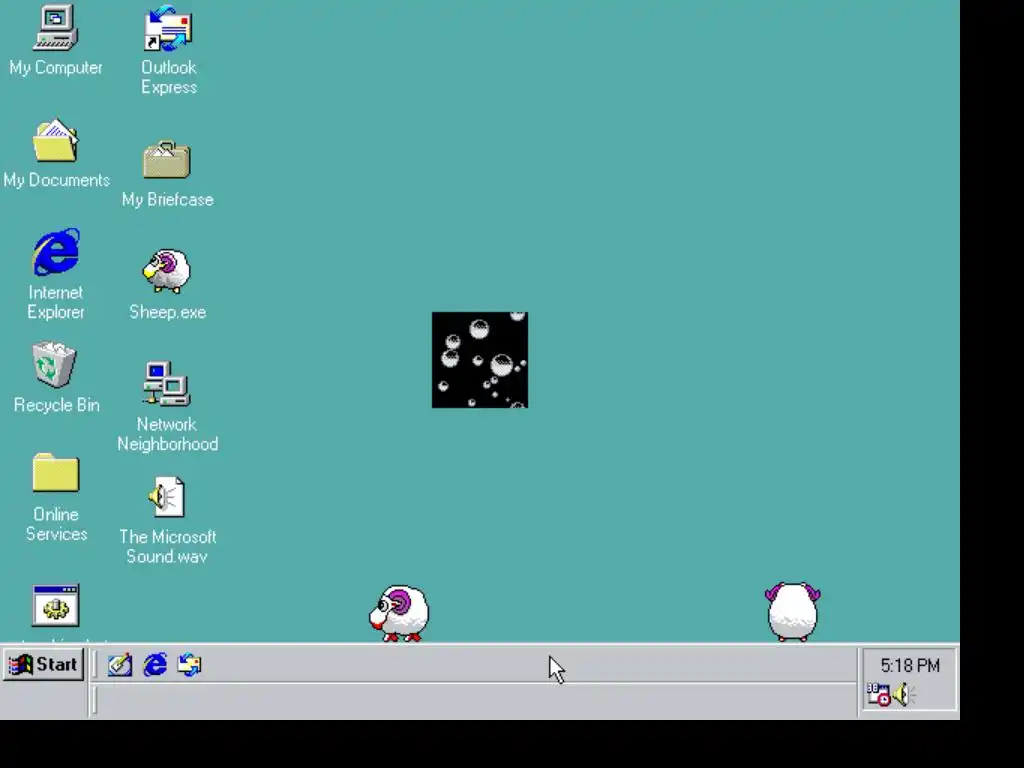Launch Internet Explorer from quick launch bar
Screen dimensions: 1024x768
point(155,665)
